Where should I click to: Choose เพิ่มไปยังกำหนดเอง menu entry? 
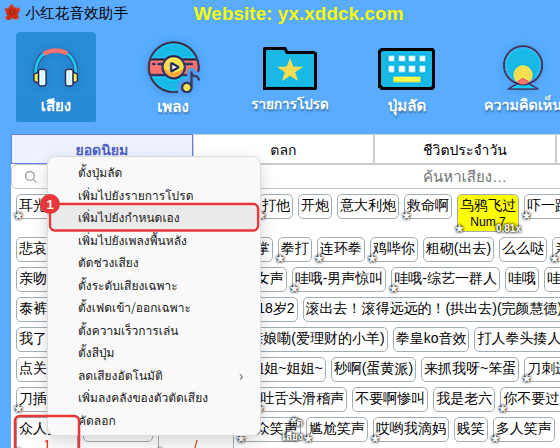[x=154, y=218]
